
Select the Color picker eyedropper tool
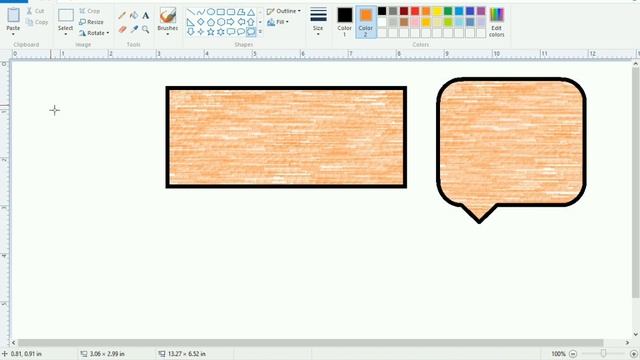(134, 29)
